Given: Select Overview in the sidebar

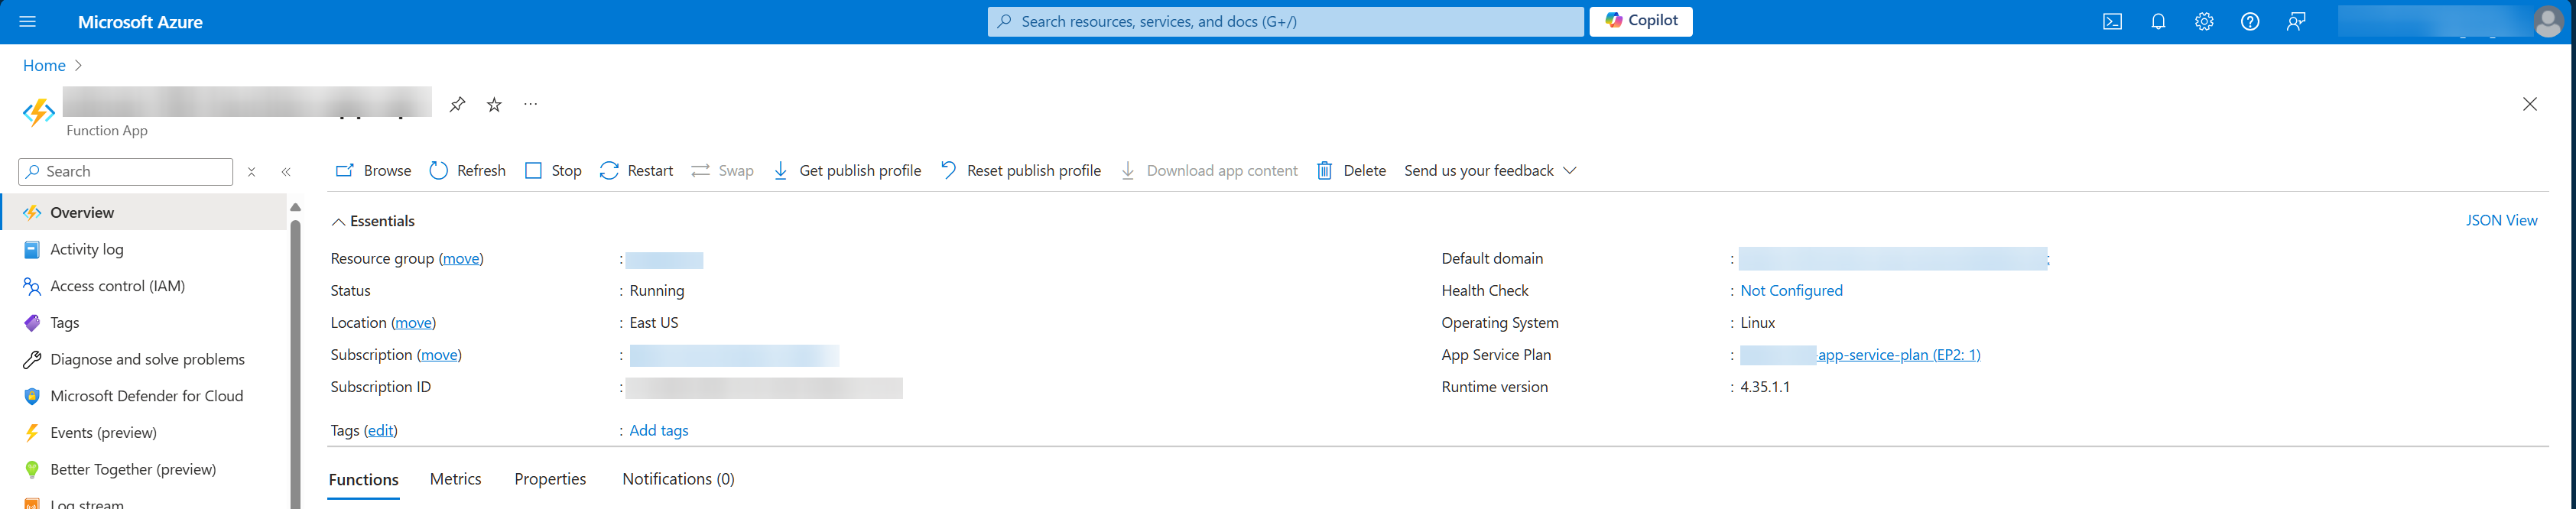Looking at the screenshot, I should [143, 212].
